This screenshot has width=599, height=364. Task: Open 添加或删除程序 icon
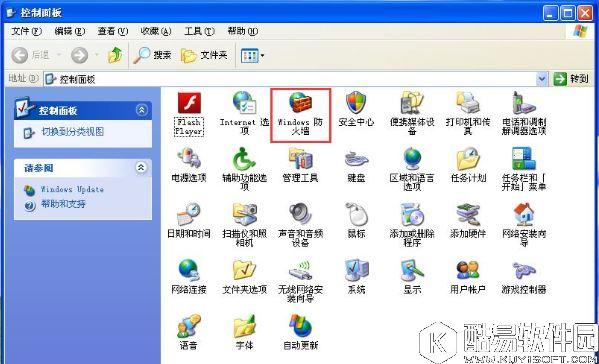pyautogui.click(x=412, y=214)
